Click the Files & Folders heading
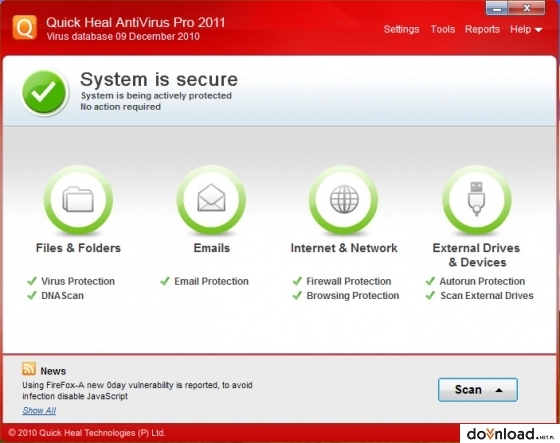The width and height of the screenshot is (560, 443). coord(78,248)
